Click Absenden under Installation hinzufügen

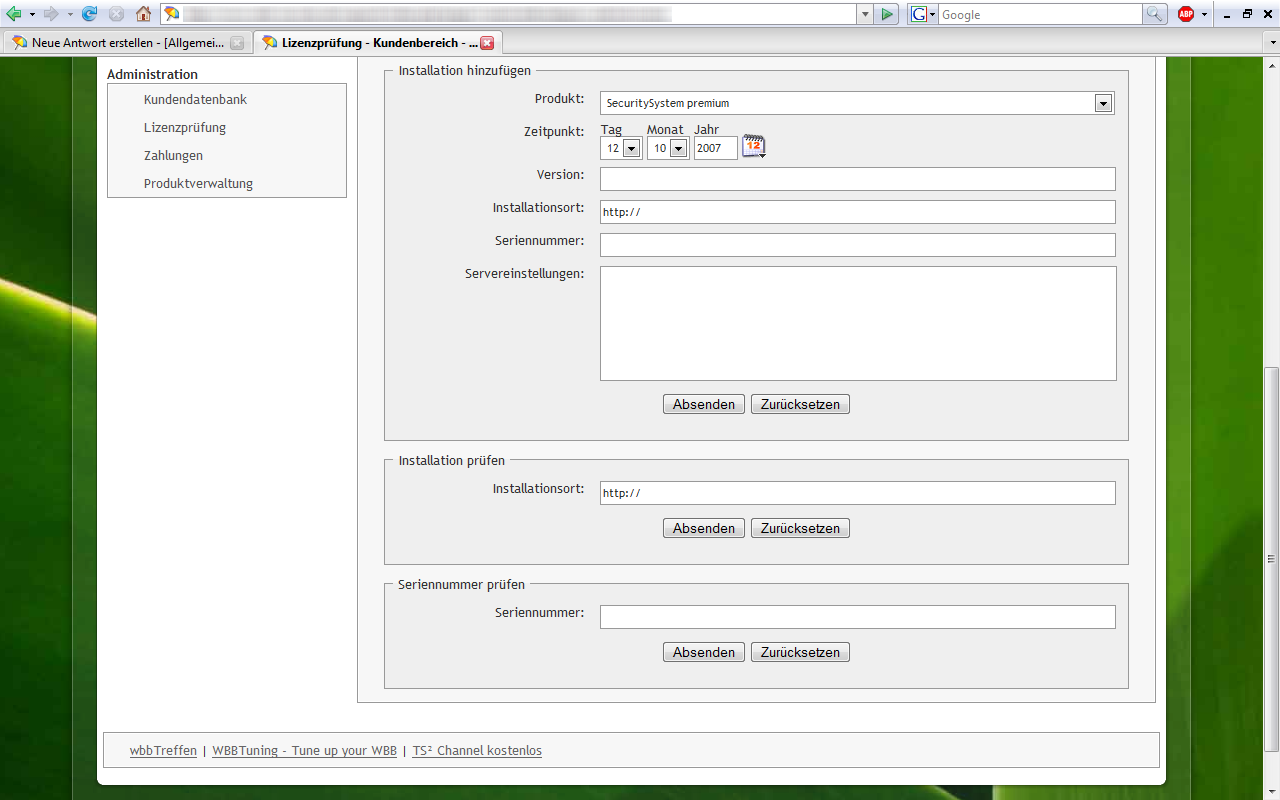point(703,405)
